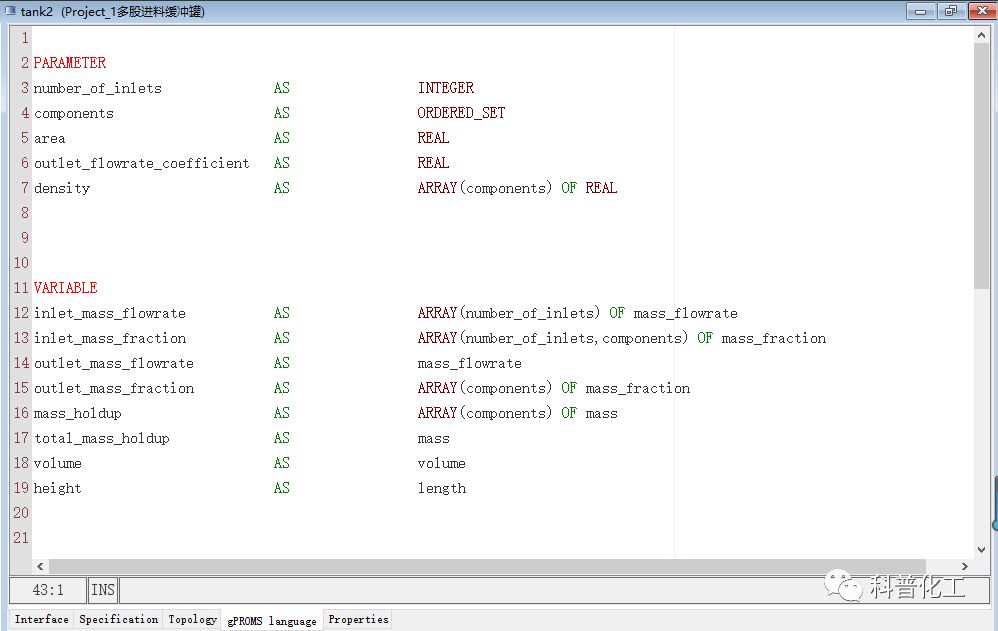
Task: Click the horizontal scrollbar left arrow
Action: [x=40, y=567]
